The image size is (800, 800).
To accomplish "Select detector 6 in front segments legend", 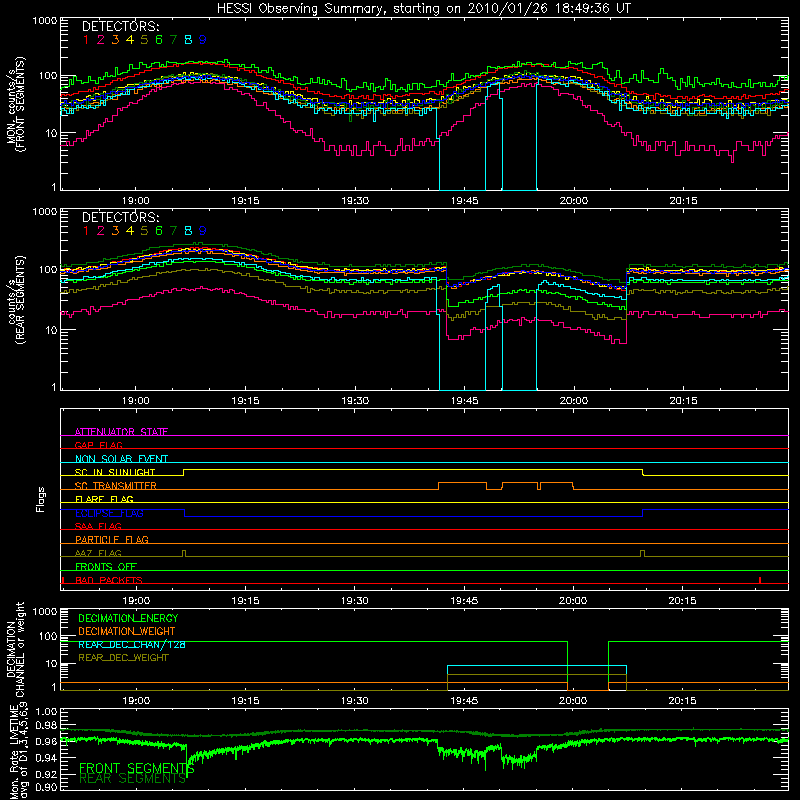I will click(159, 39).
